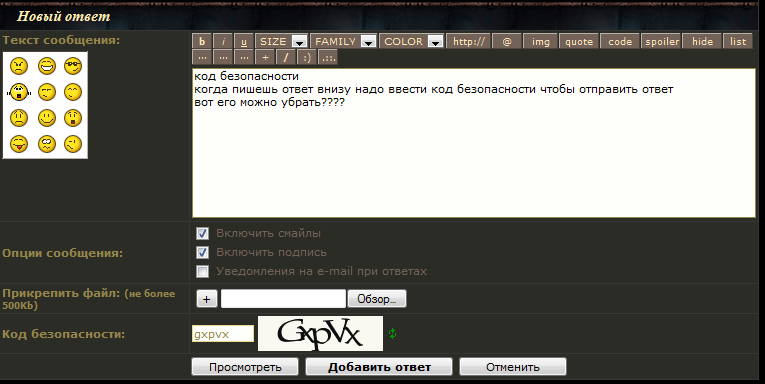Viewport: 765px width, 384px height.
Task: Insert a quote block with quote button
Action: point(579,41)
